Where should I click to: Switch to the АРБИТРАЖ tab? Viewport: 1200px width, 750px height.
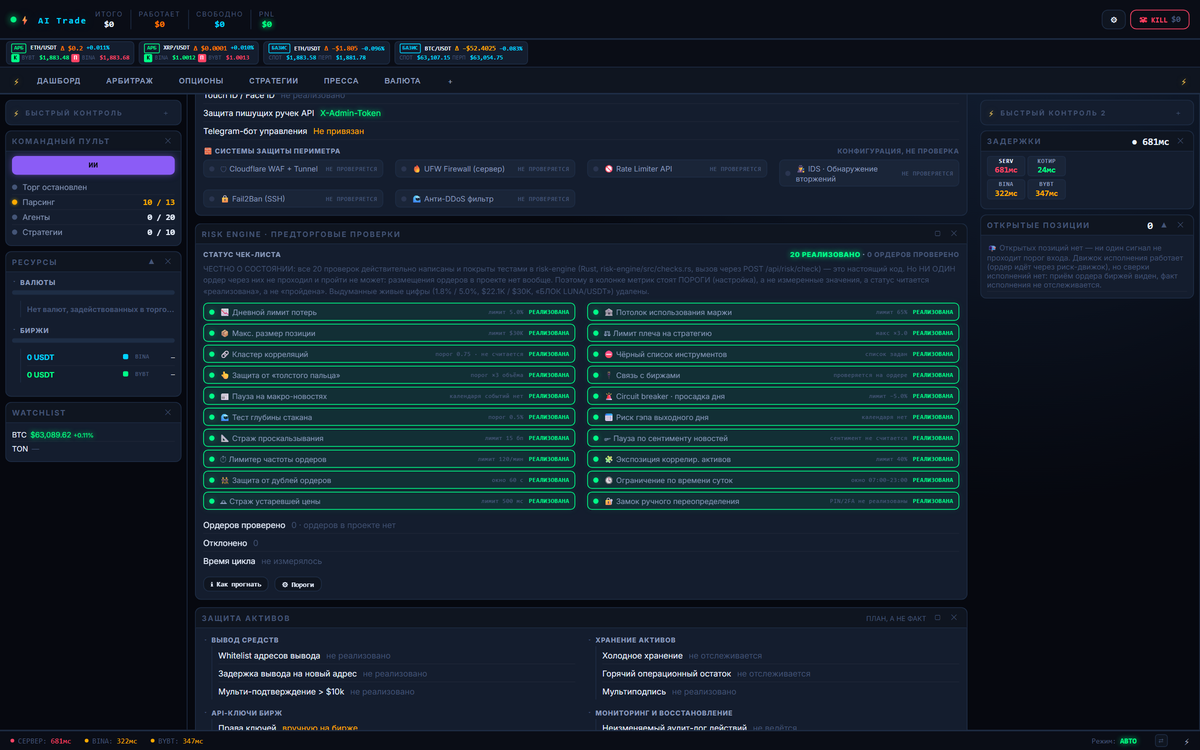pyautogui.click(x=129, y=81)
